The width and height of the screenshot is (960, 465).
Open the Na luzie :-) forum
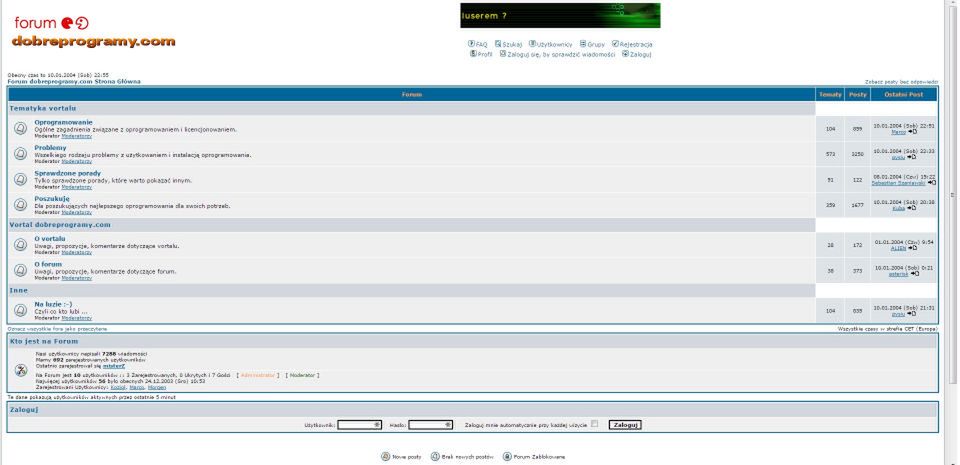point(53,304)
